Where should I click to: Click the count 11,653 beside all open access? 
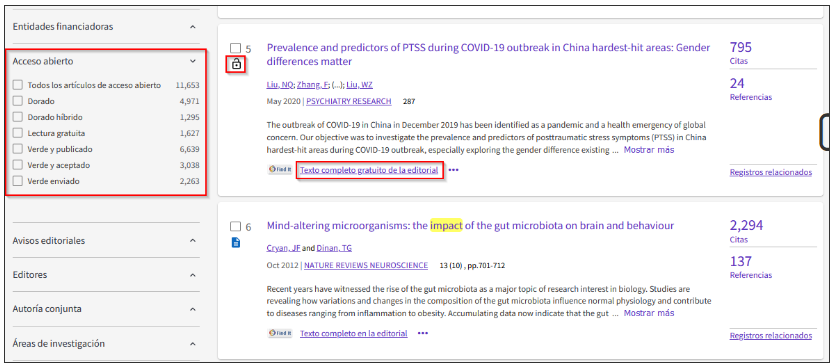pos(187,85)
